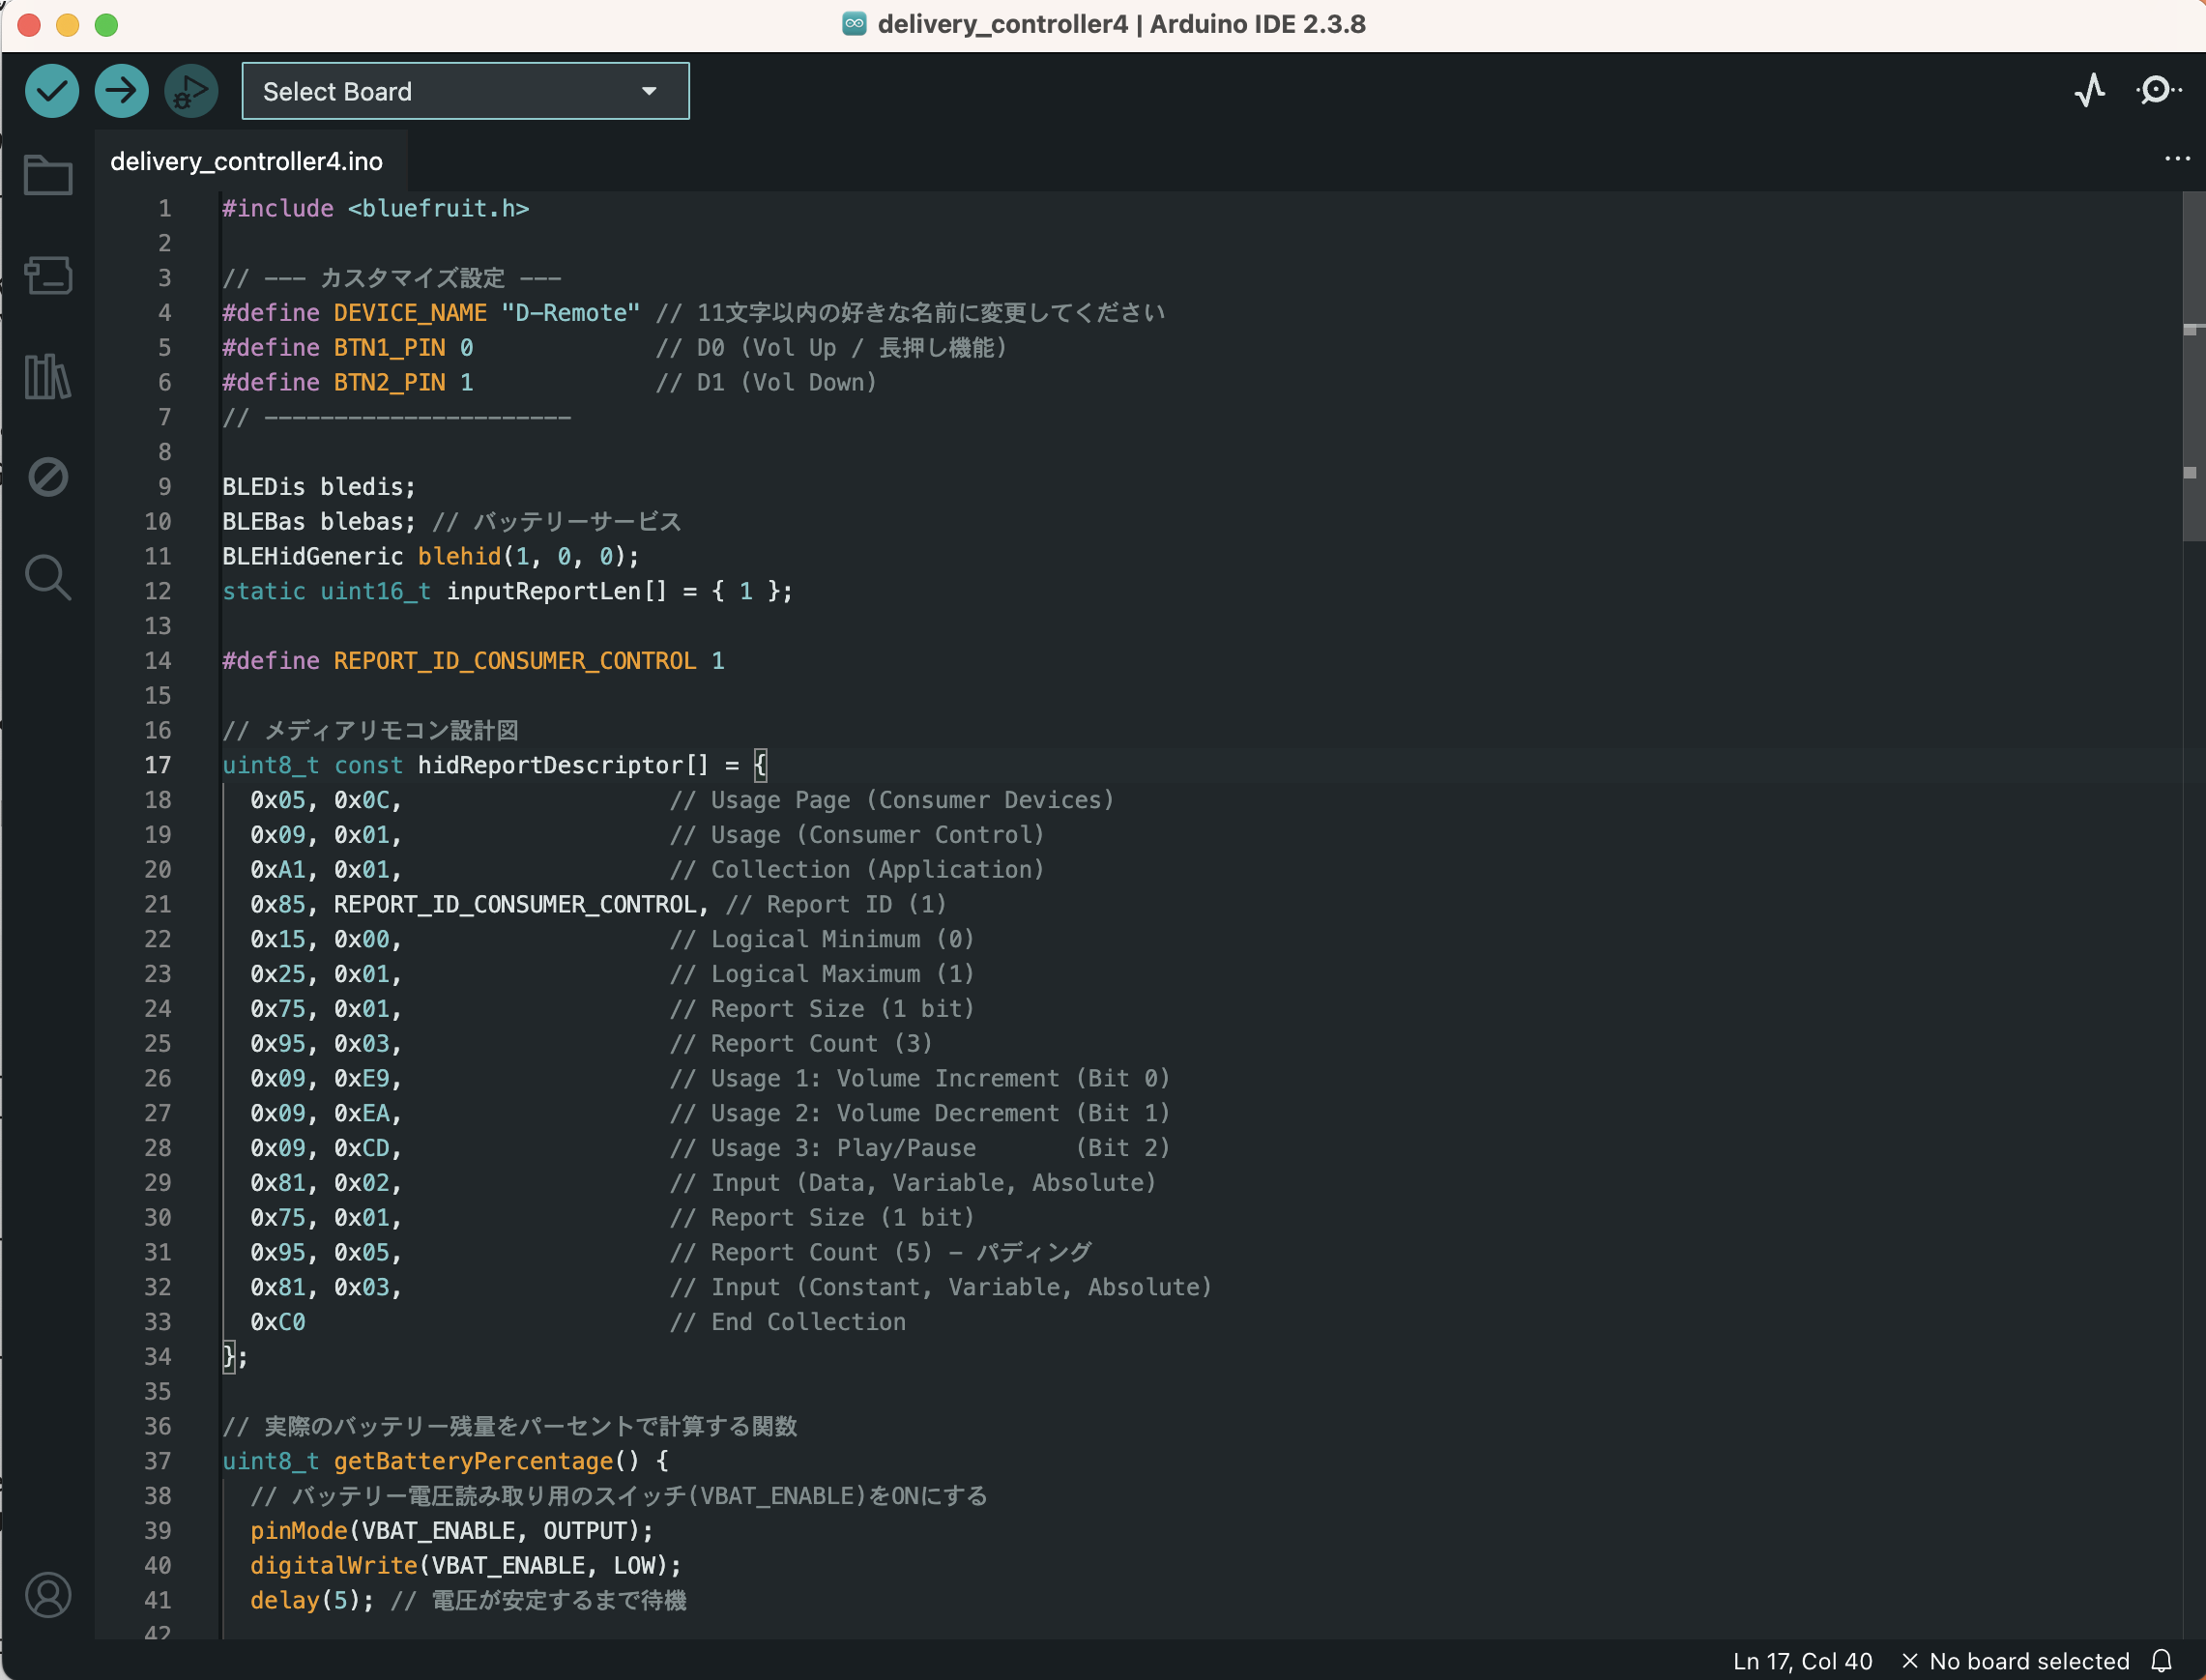Open Boards Manager in the sidebar
This screenshot has height=1680, width=2206.
[48, 275]
